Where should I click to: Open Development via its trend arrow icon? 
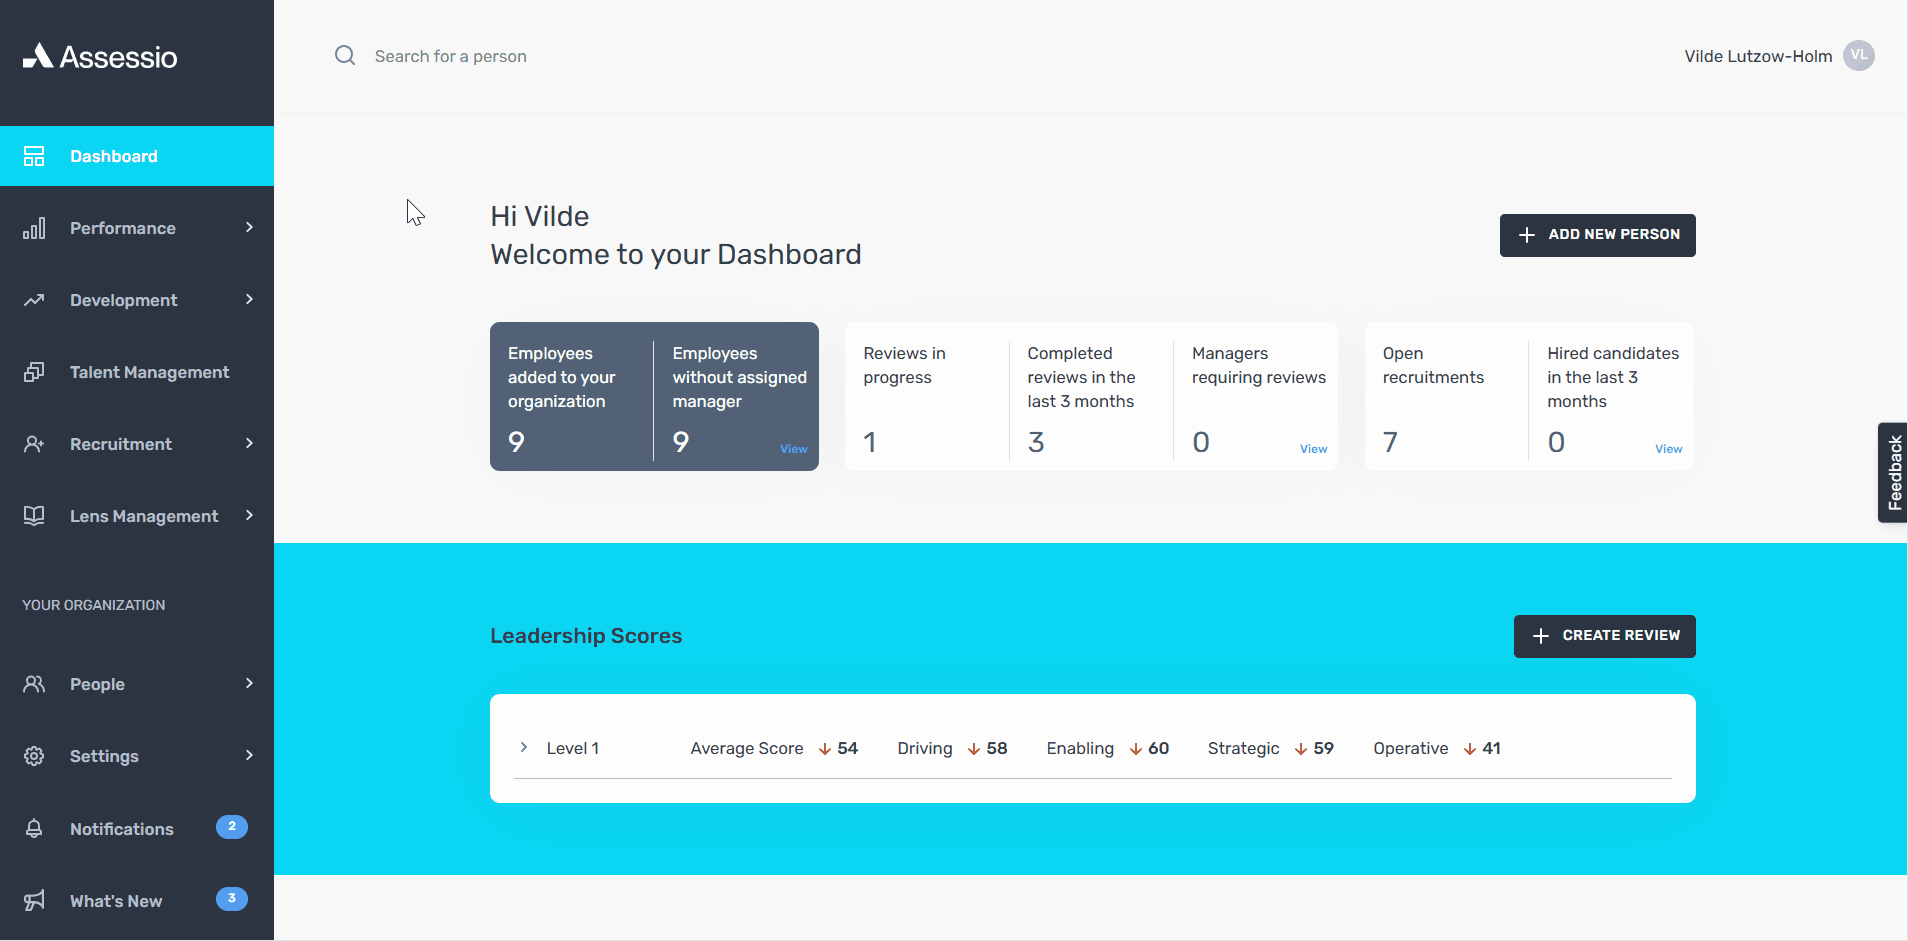coord(34,300)
